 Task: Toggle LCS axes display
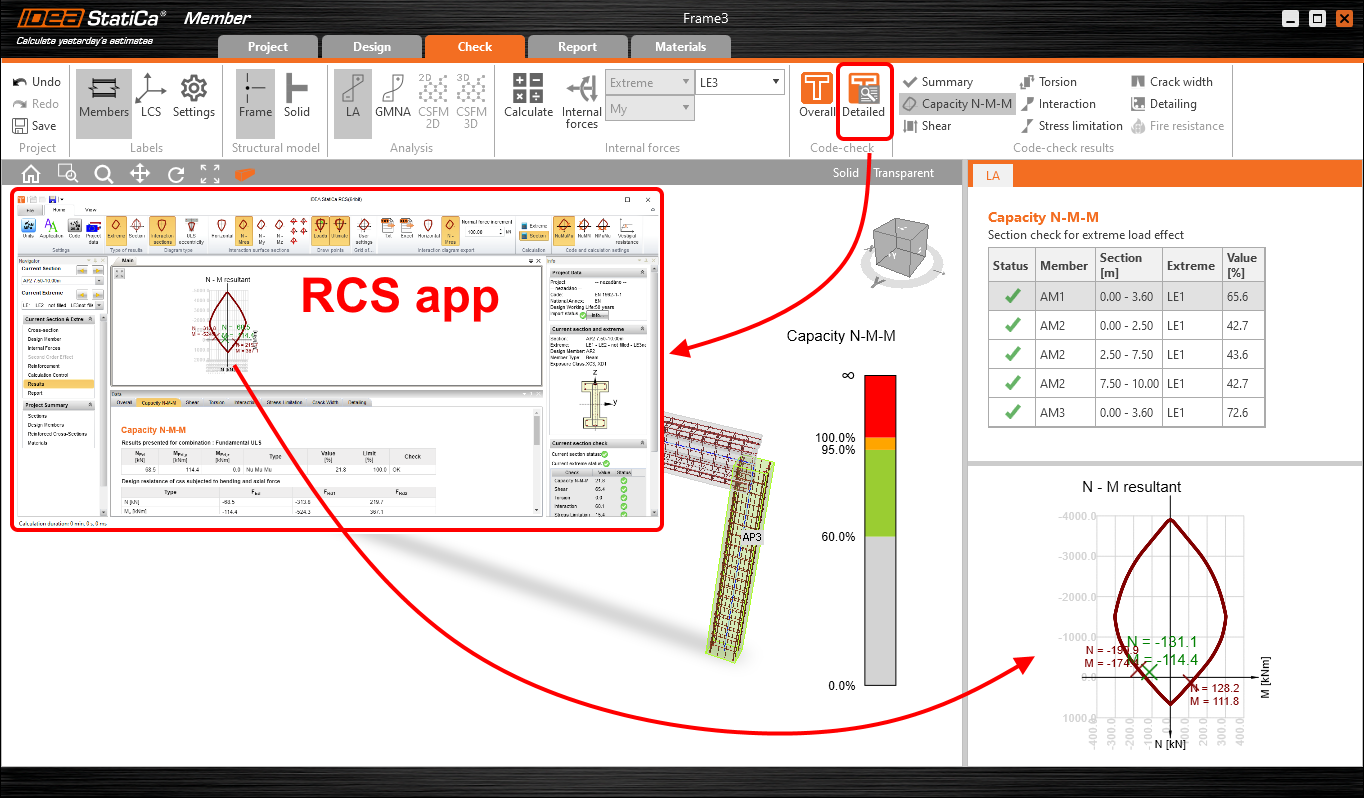(151, 97)
